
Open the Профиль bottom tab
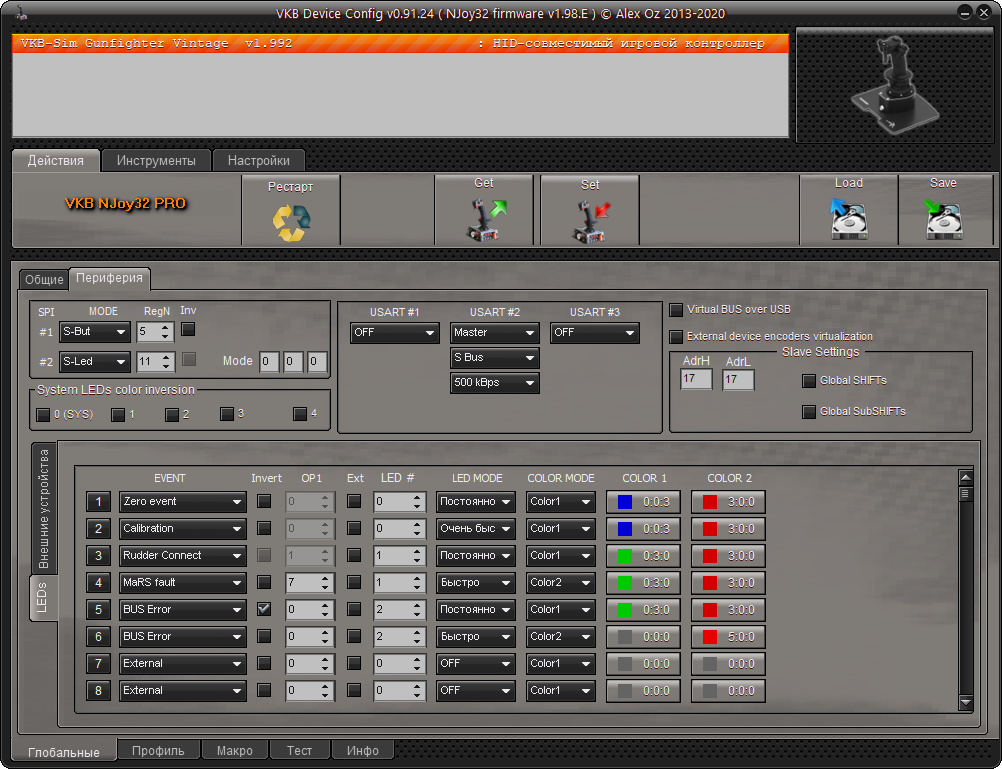click(158, 750)
